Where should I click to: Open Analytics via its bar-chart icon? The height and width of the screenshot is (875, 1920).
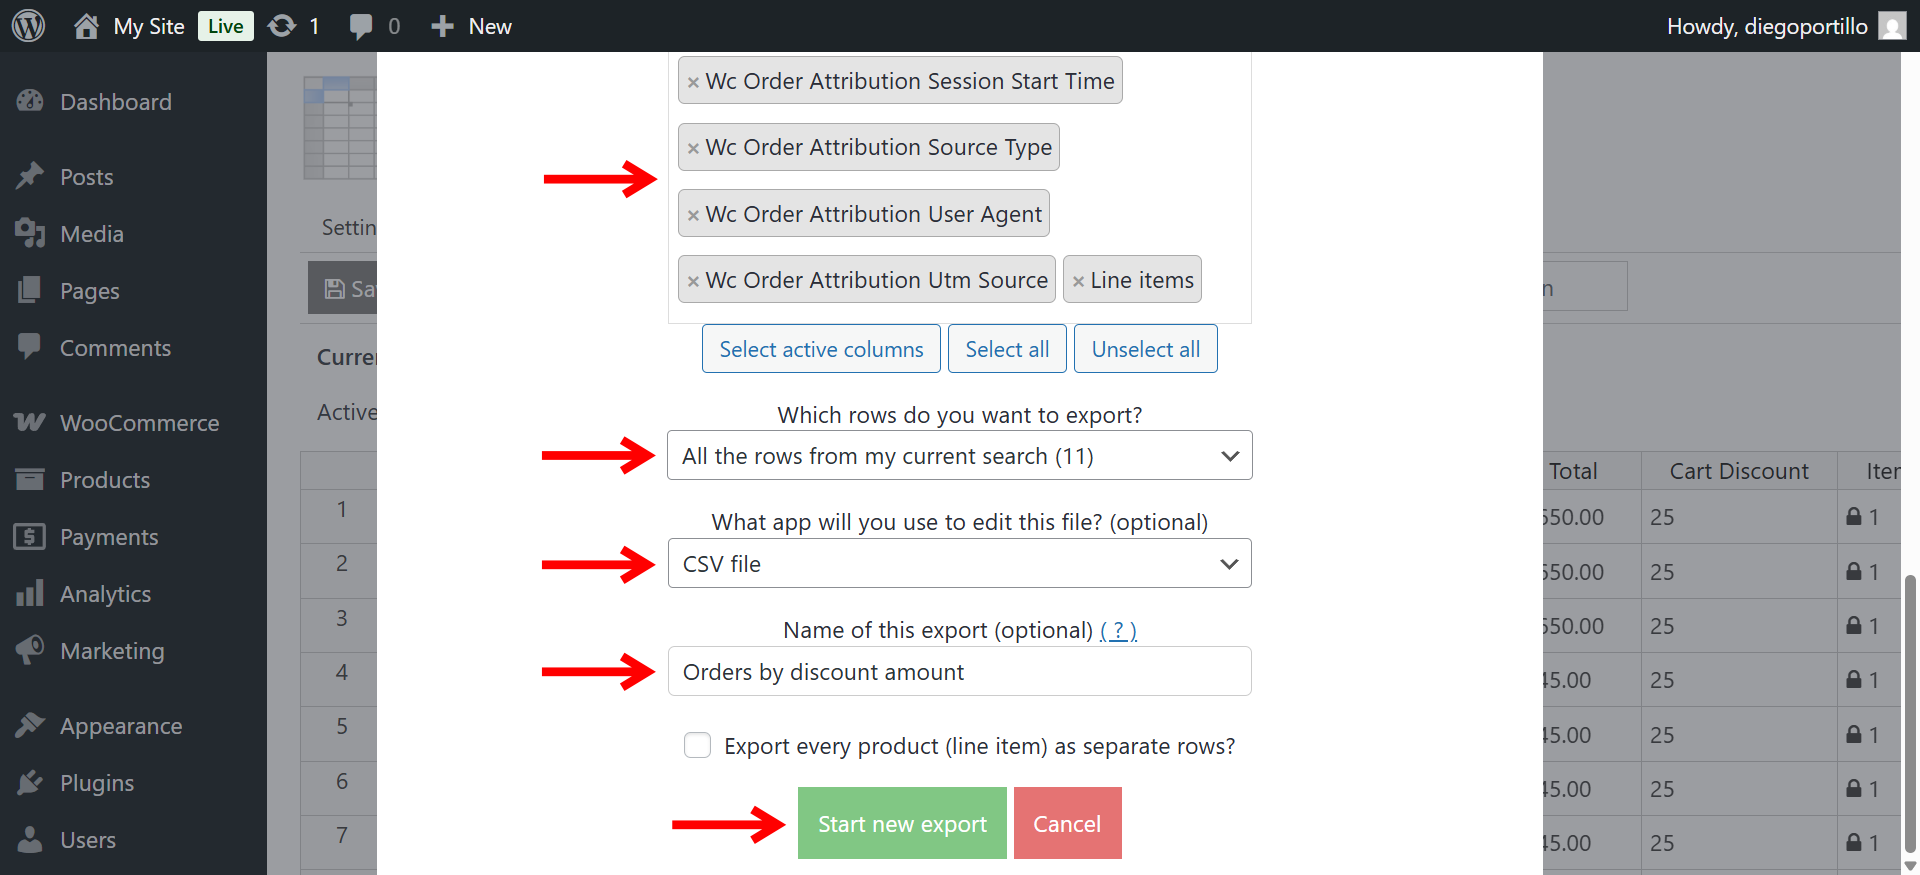(31, 593)
